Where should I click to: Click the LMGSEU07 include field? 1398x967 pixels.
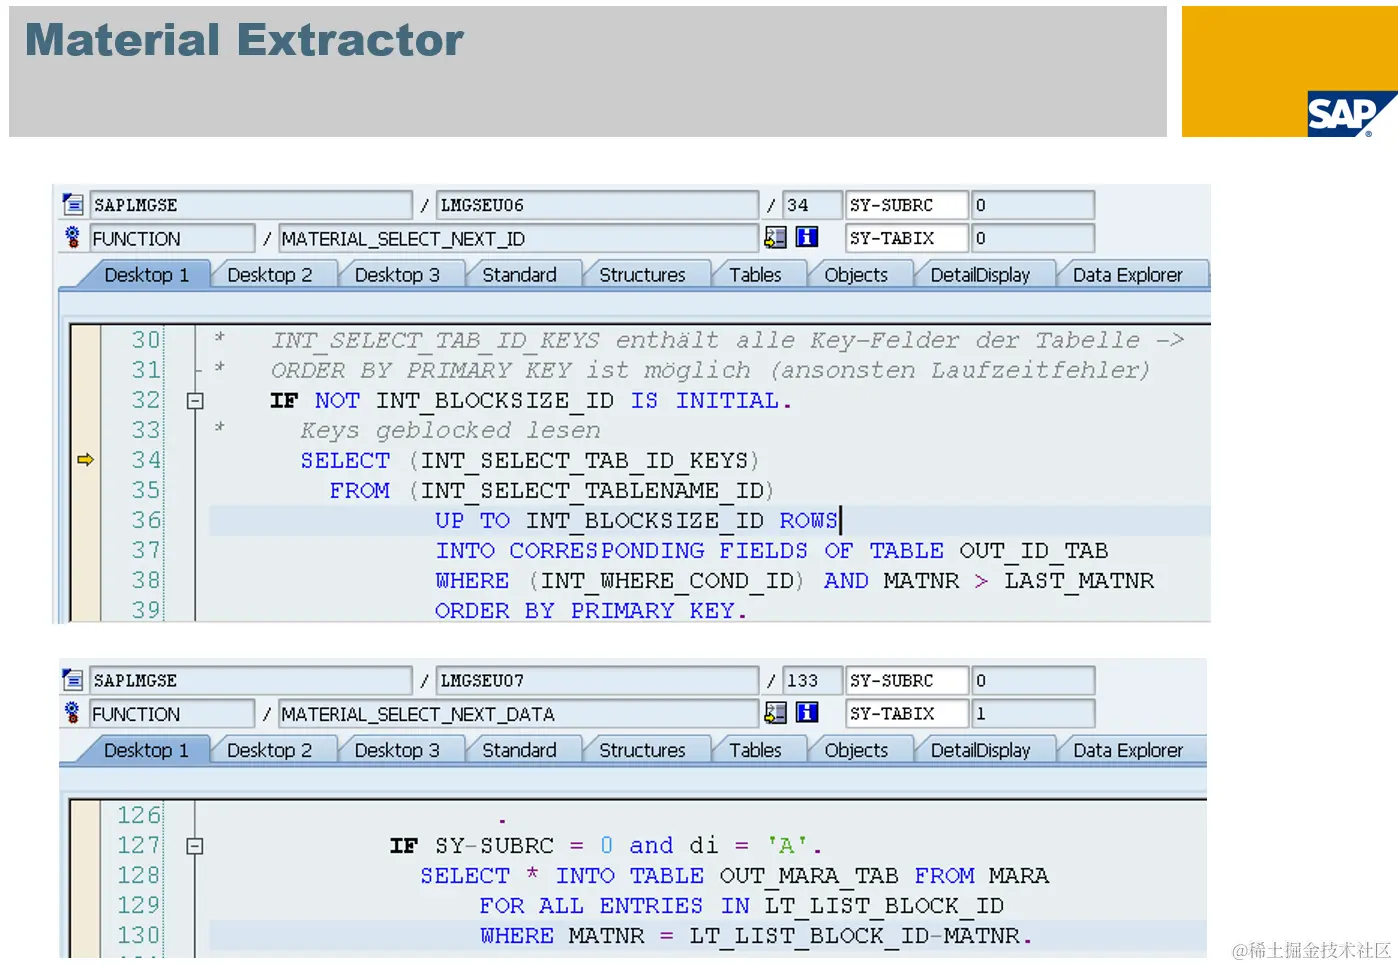point(597,680)
